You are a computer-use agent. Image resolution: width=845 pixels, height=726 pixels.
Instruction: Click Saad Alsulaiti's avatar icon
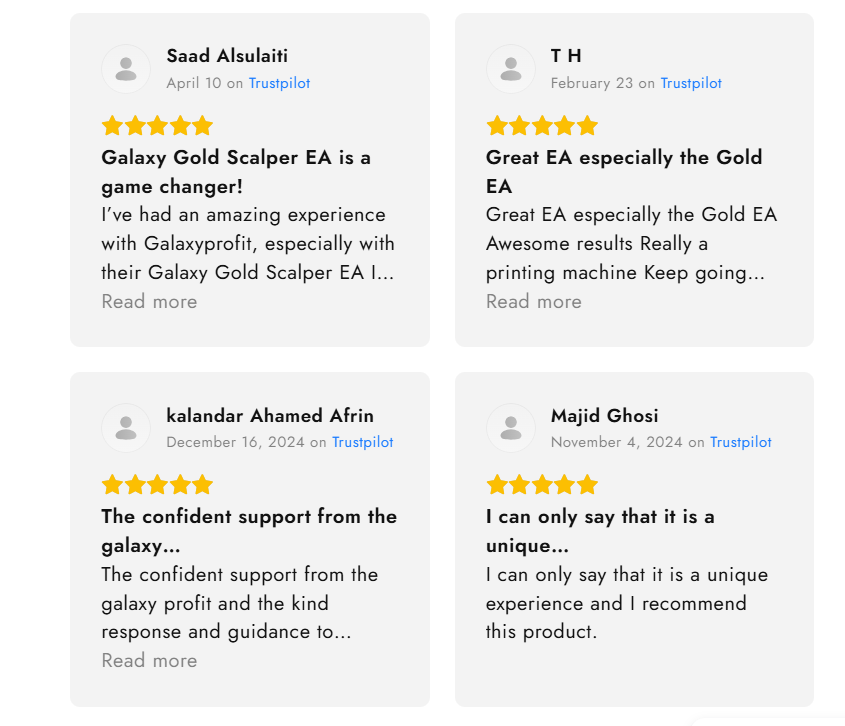tap(126, 69)
